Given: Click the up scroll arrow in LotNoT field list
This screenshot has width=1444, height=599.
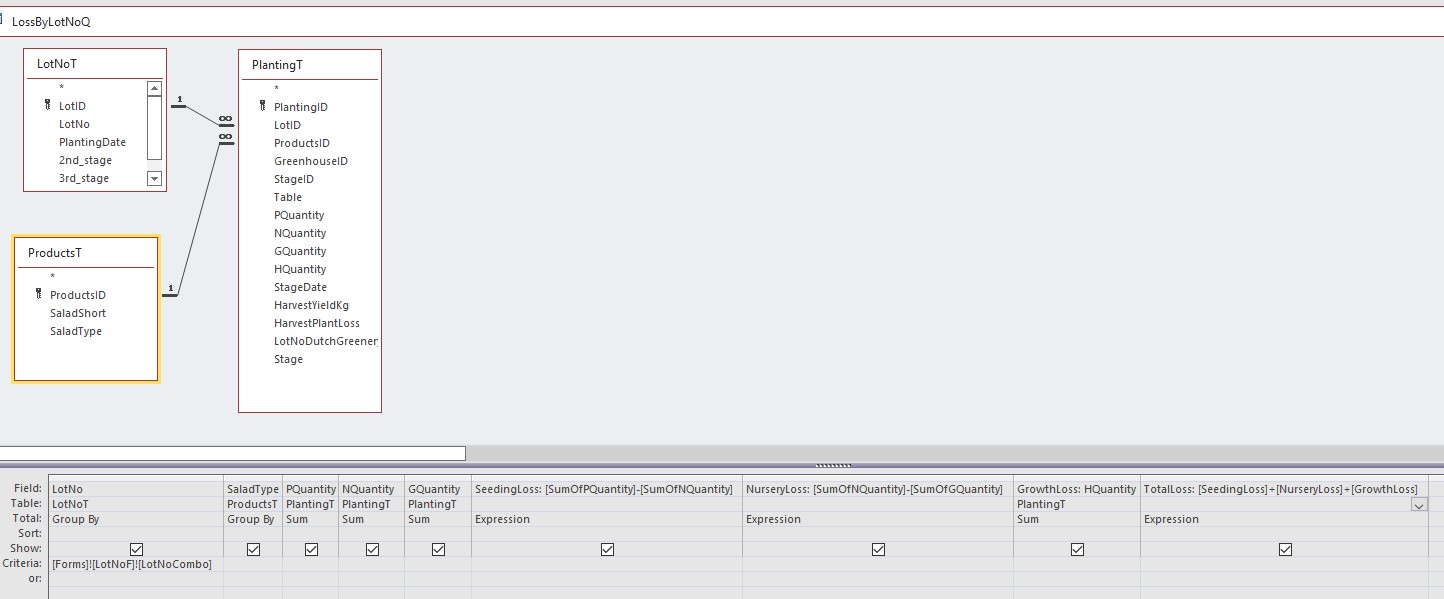Looking at the screenshot, I should pyautogui.click(x=155, y=89).
